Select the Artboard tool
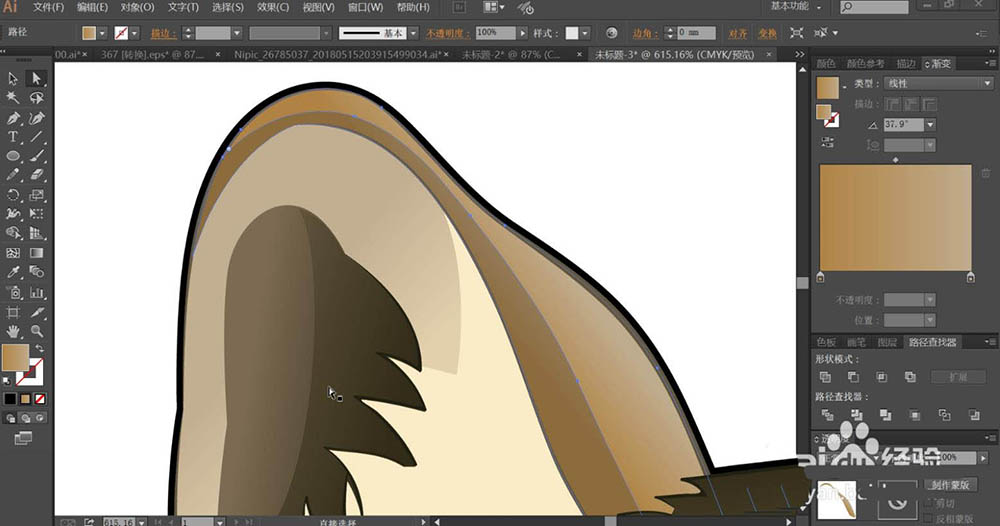 (x=13, y=312)
